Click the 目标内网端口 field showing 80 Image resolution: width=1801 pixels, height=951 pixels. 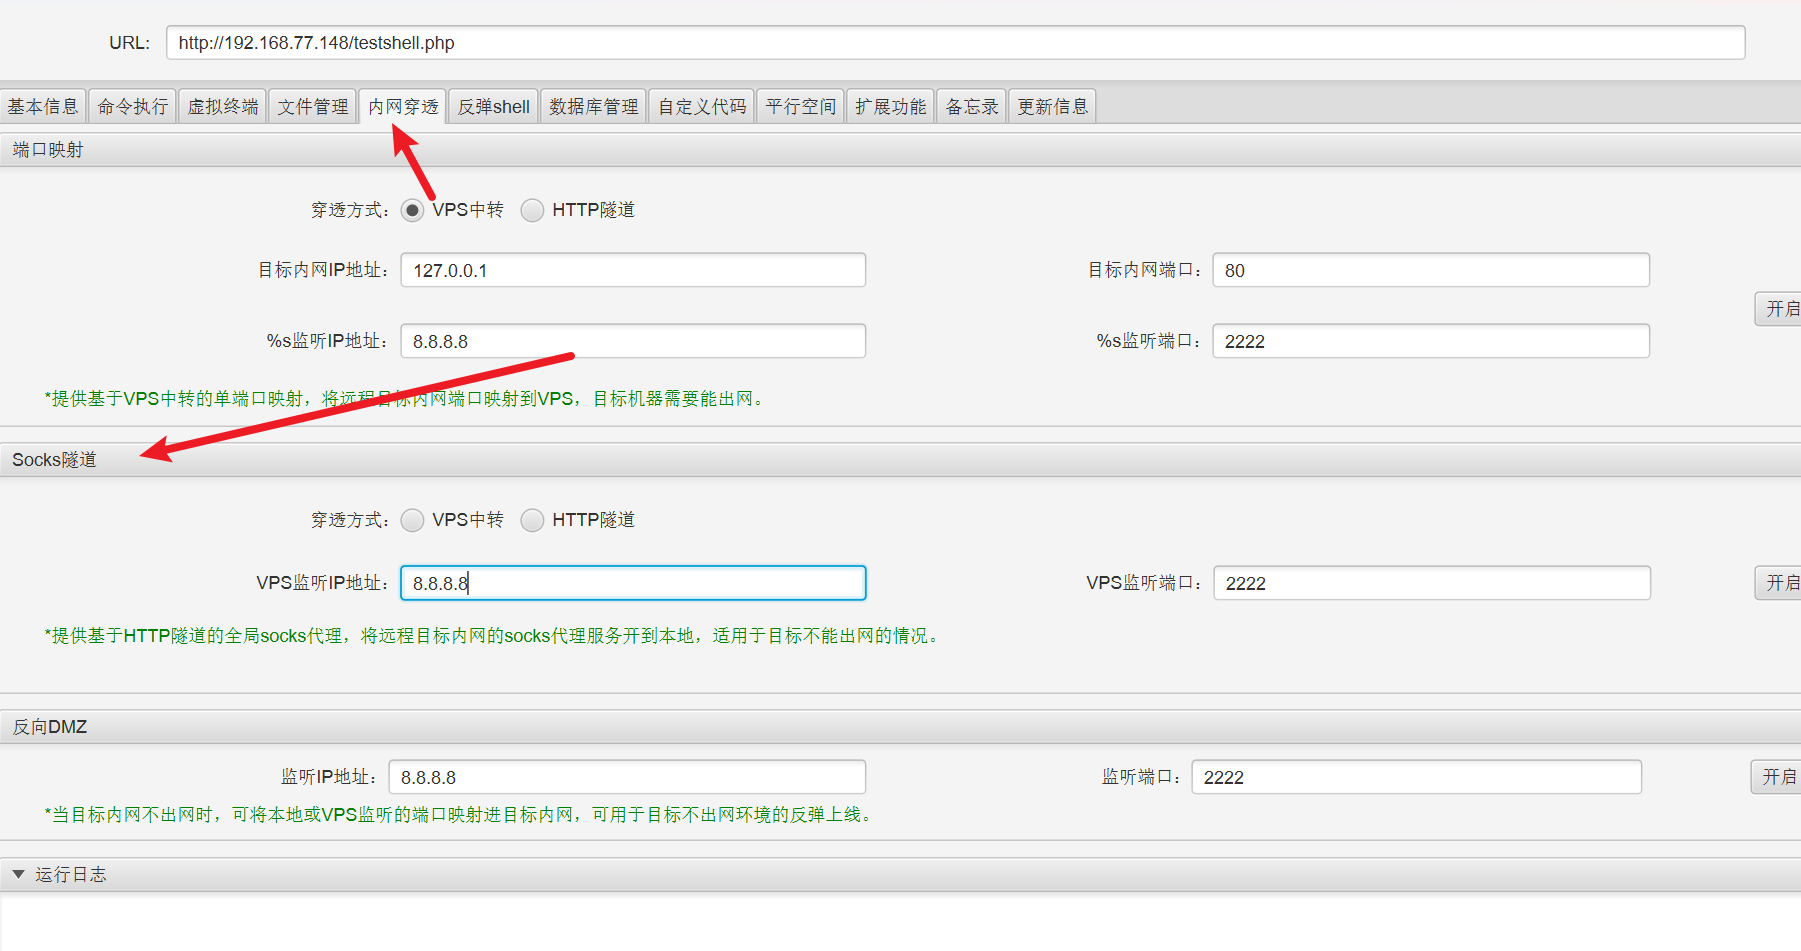(x=1430, y=271)
